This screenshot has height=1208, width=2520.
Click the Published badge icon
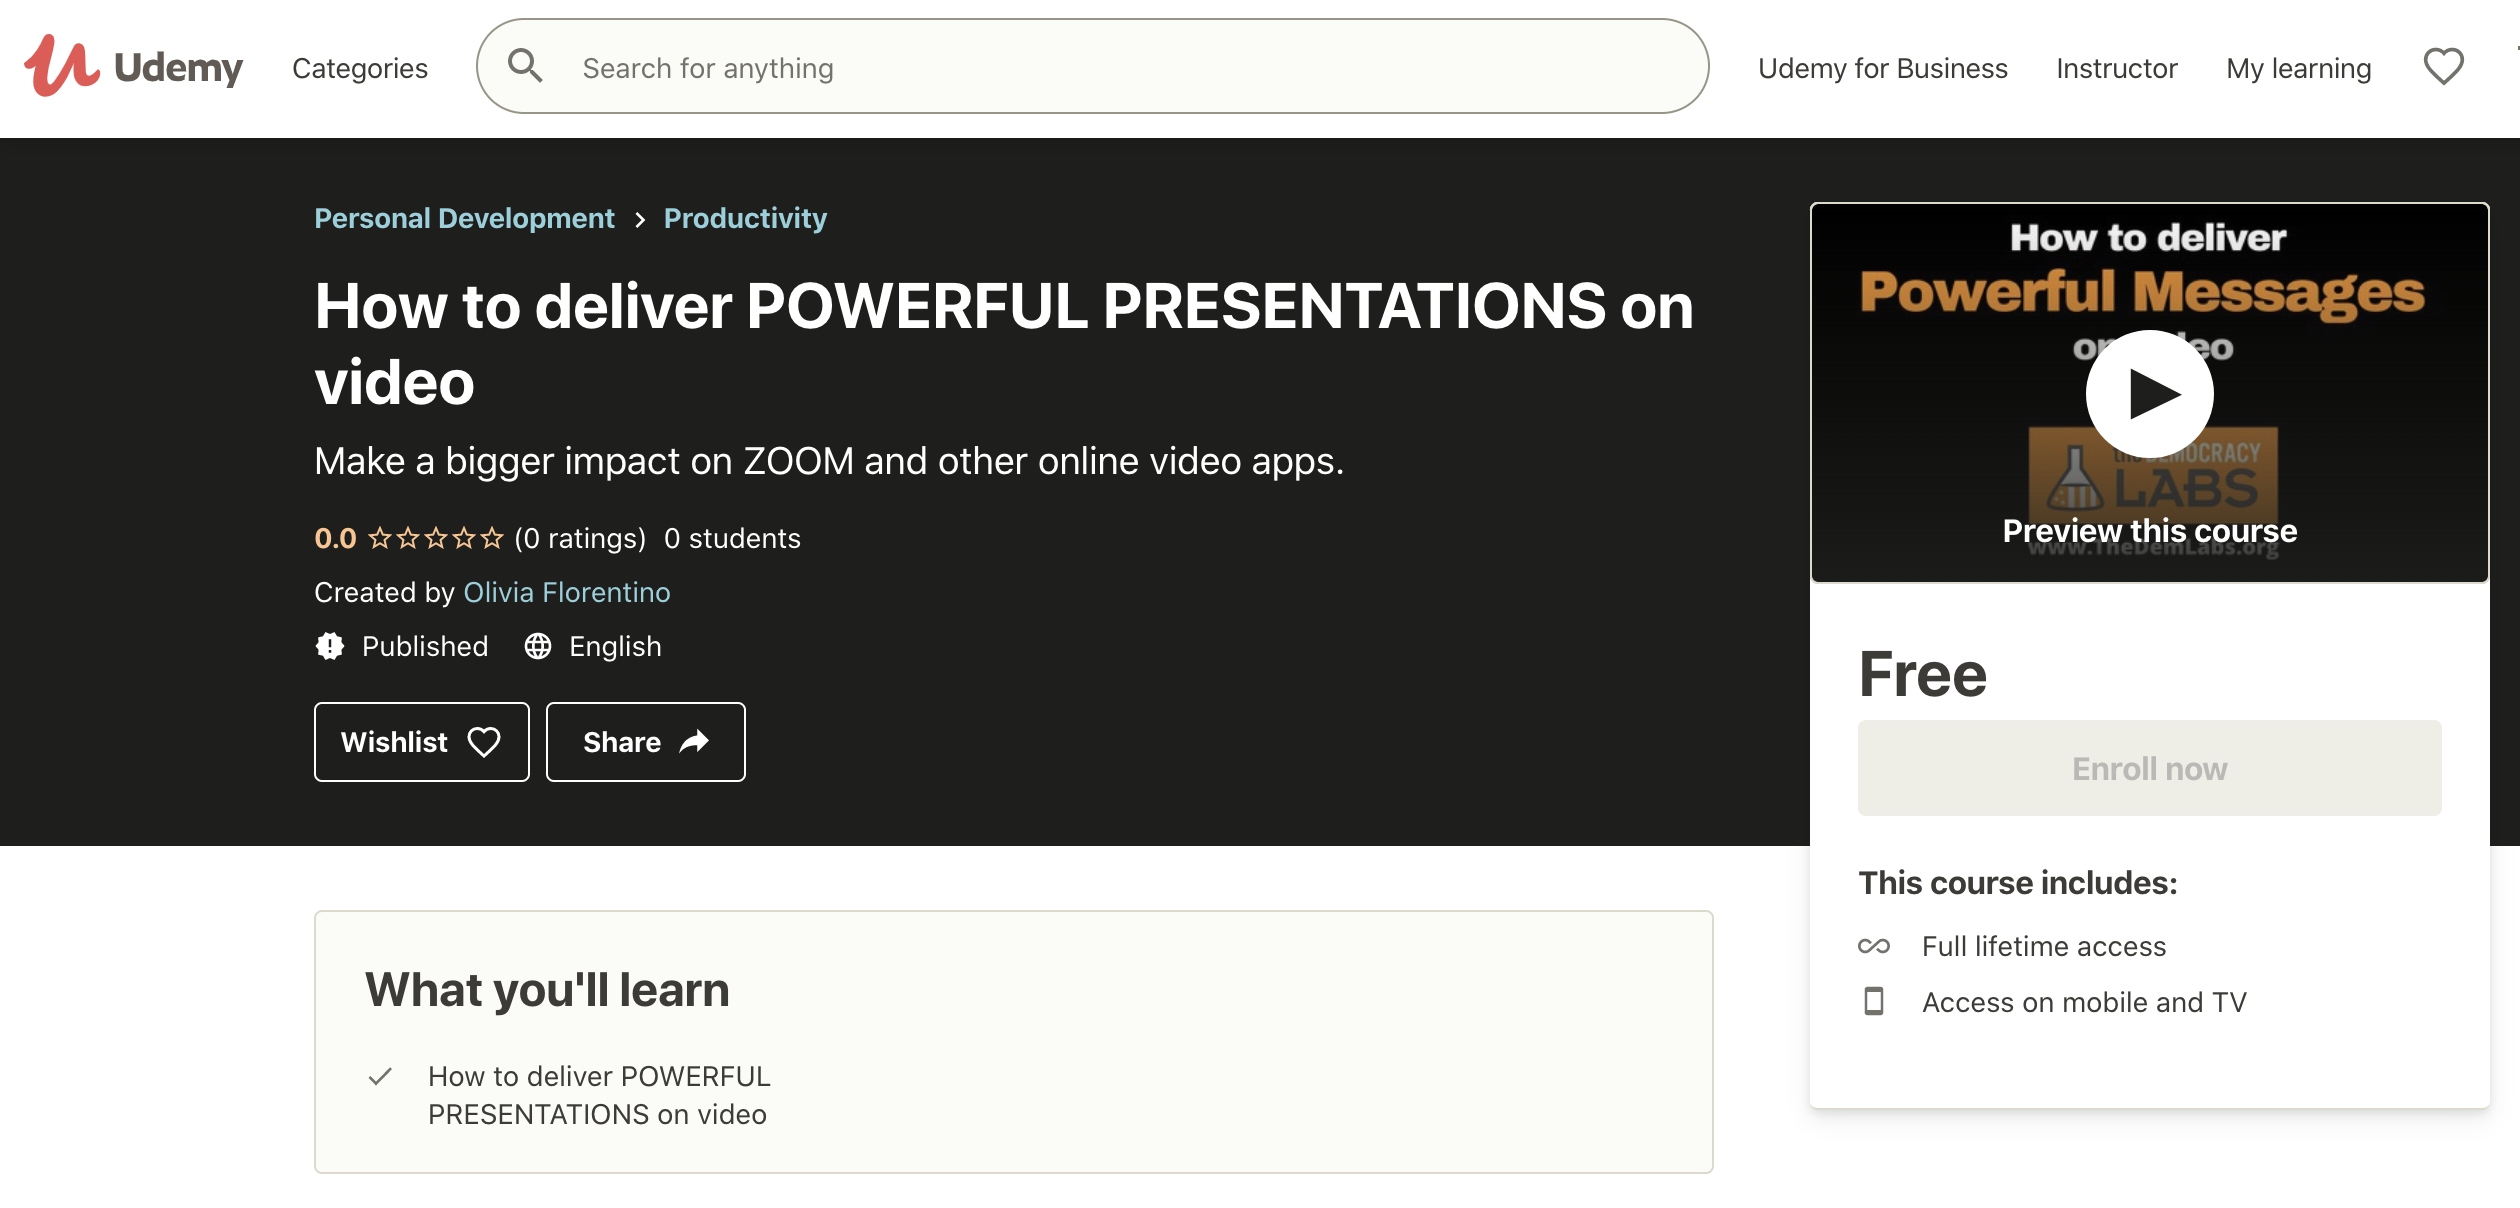[330, 646]
